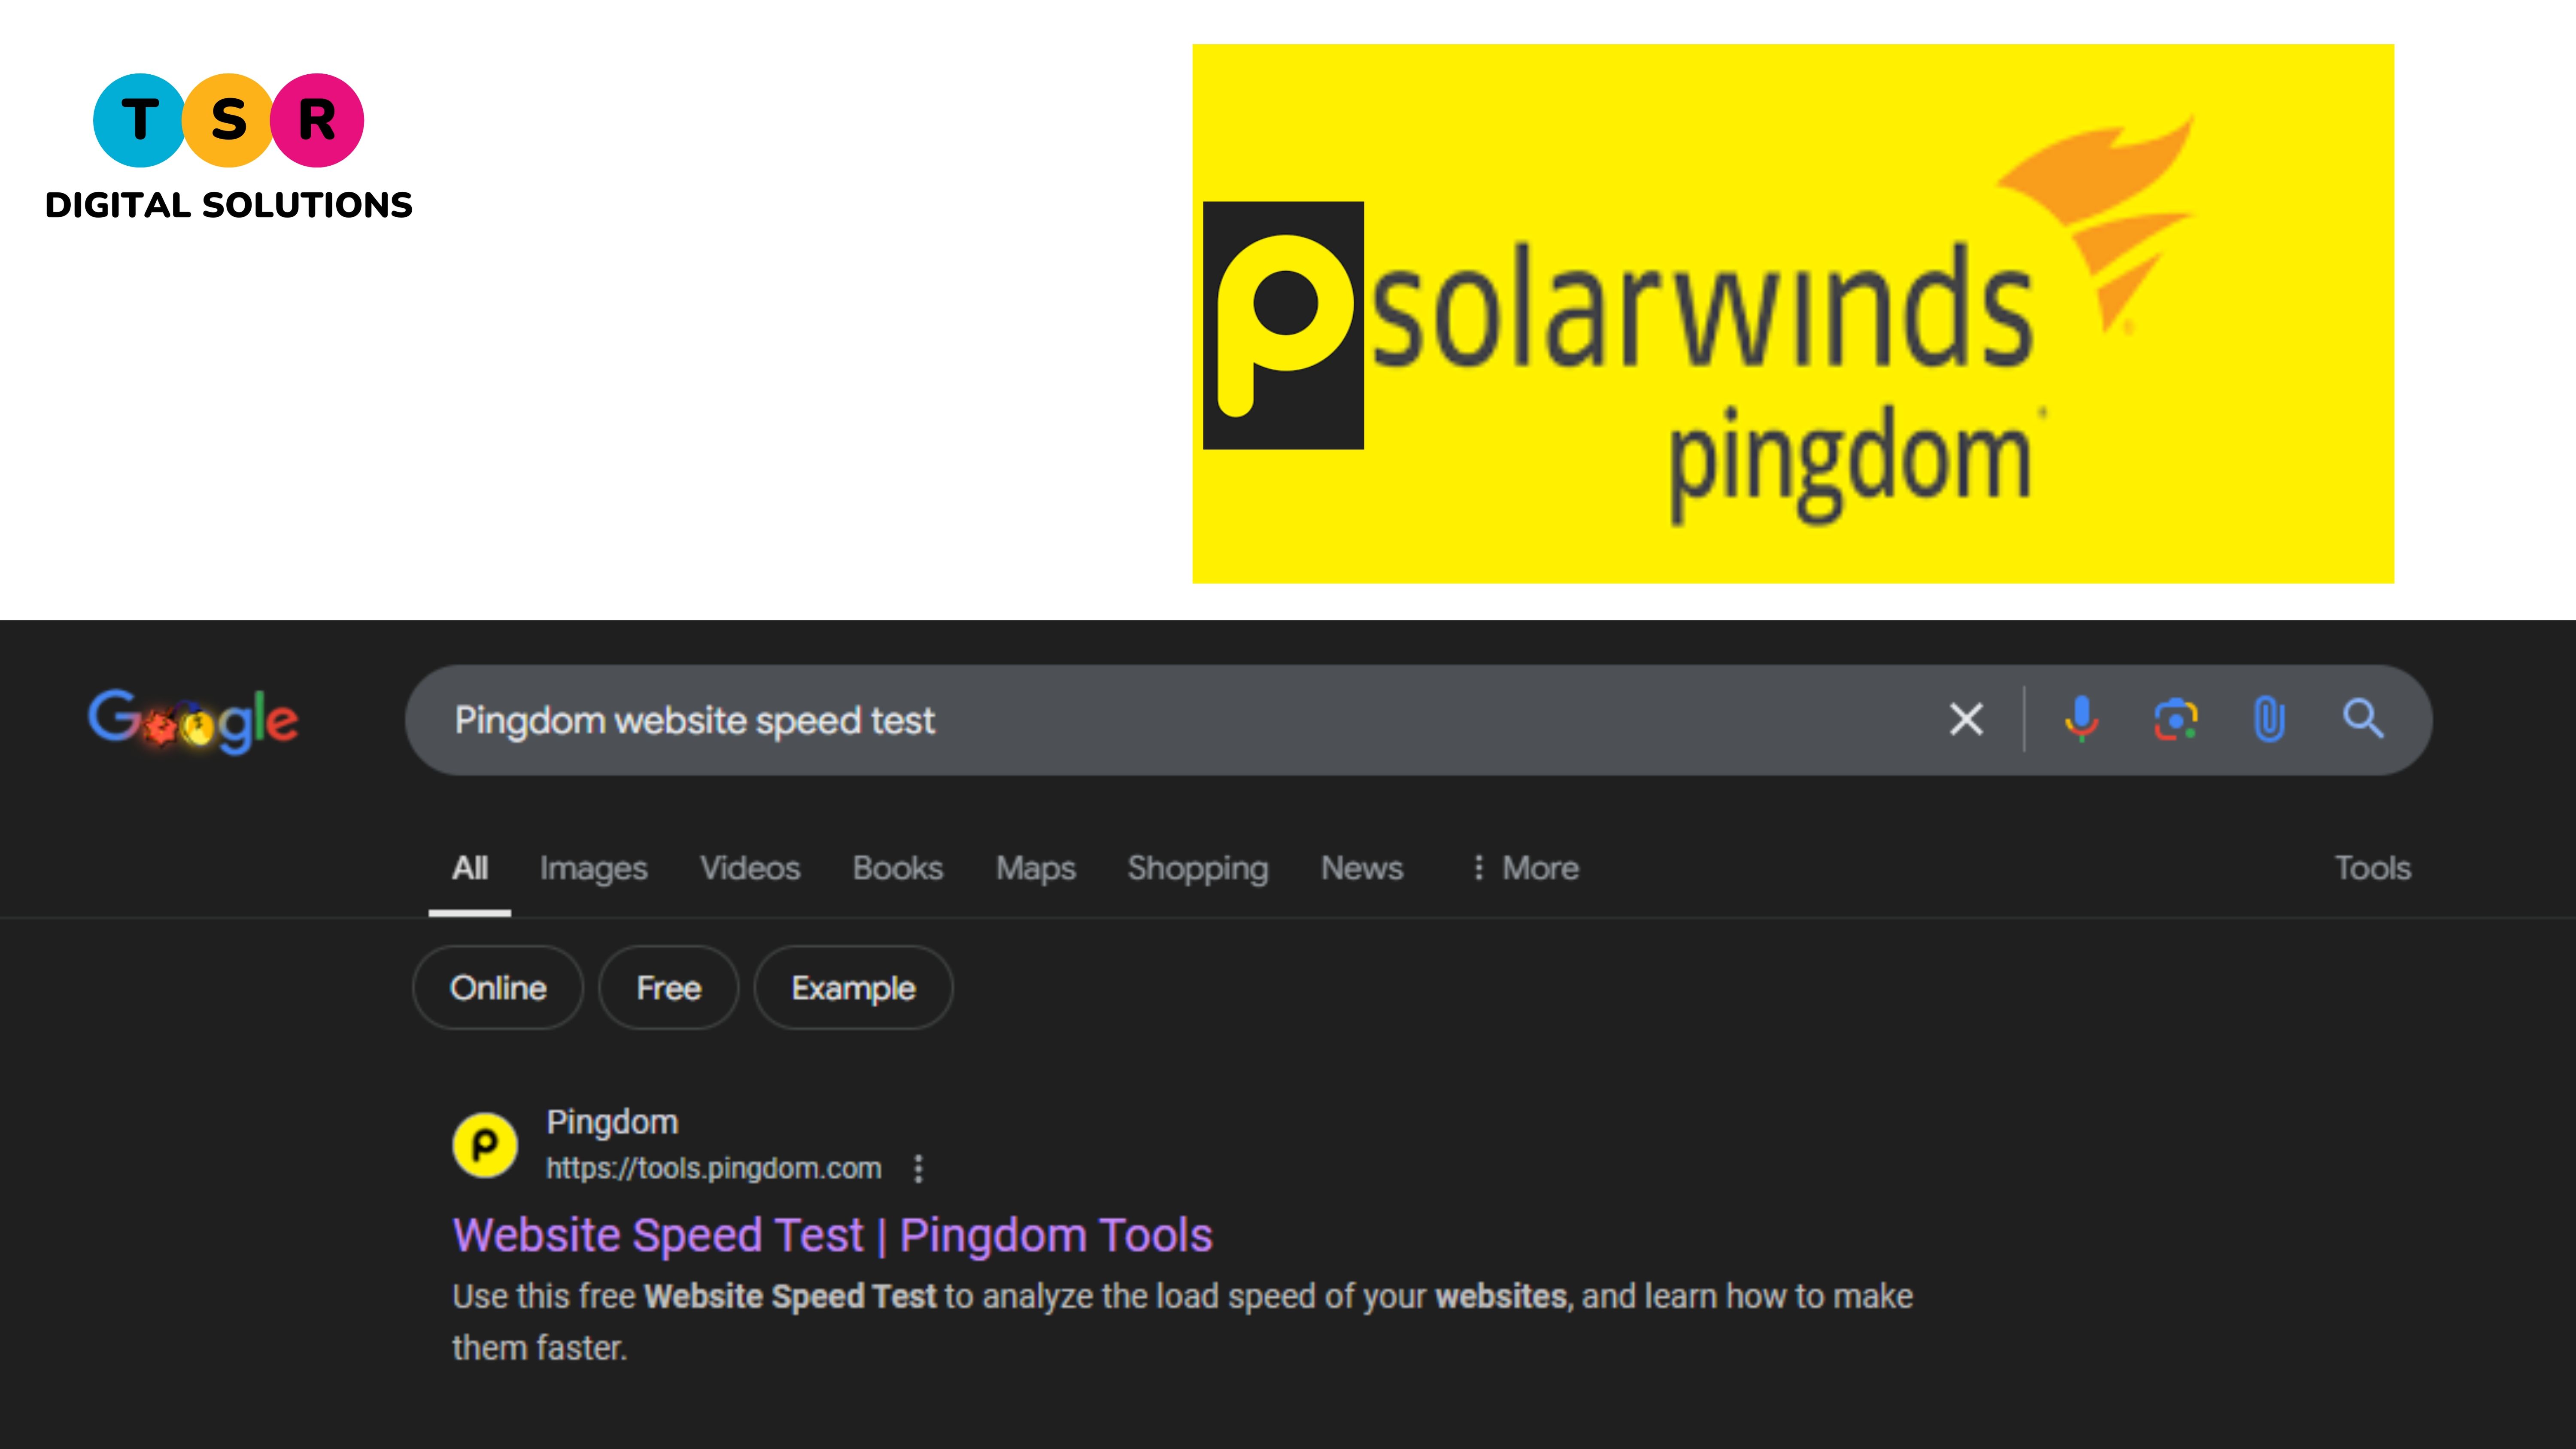
Task: Apply the Online filter chip
Action: (498, 988)
